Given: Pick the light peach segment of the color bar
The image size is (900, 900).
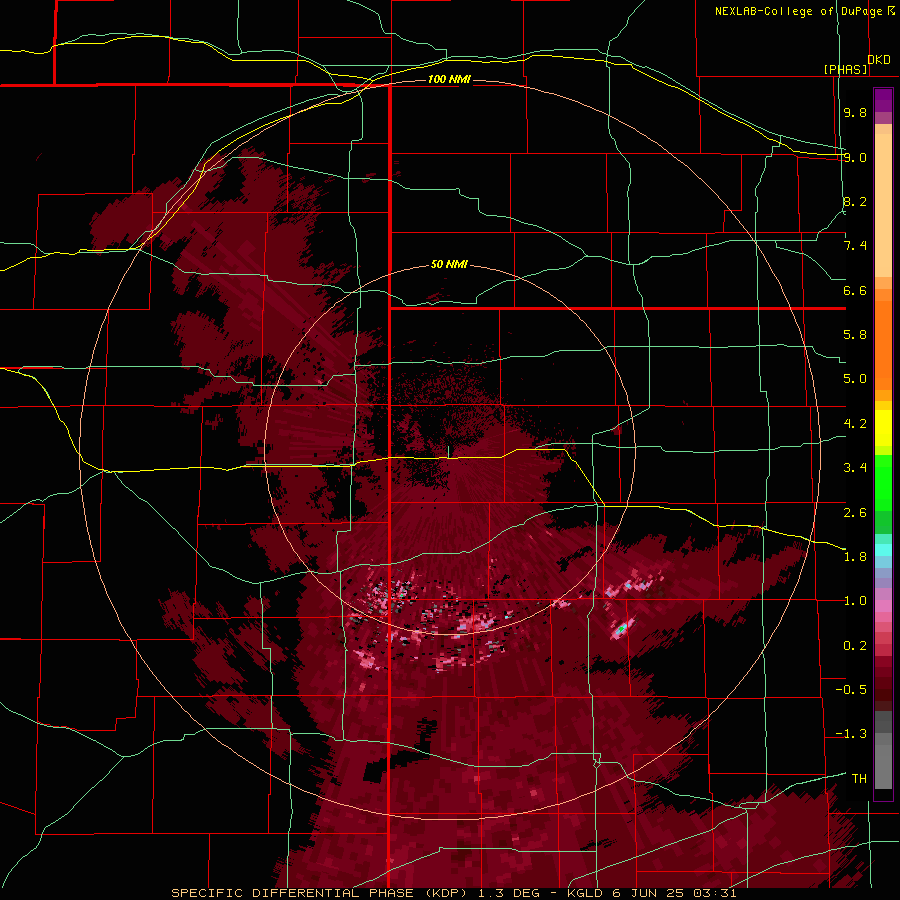Looking at the screenshot, I should tap(883, 207).
